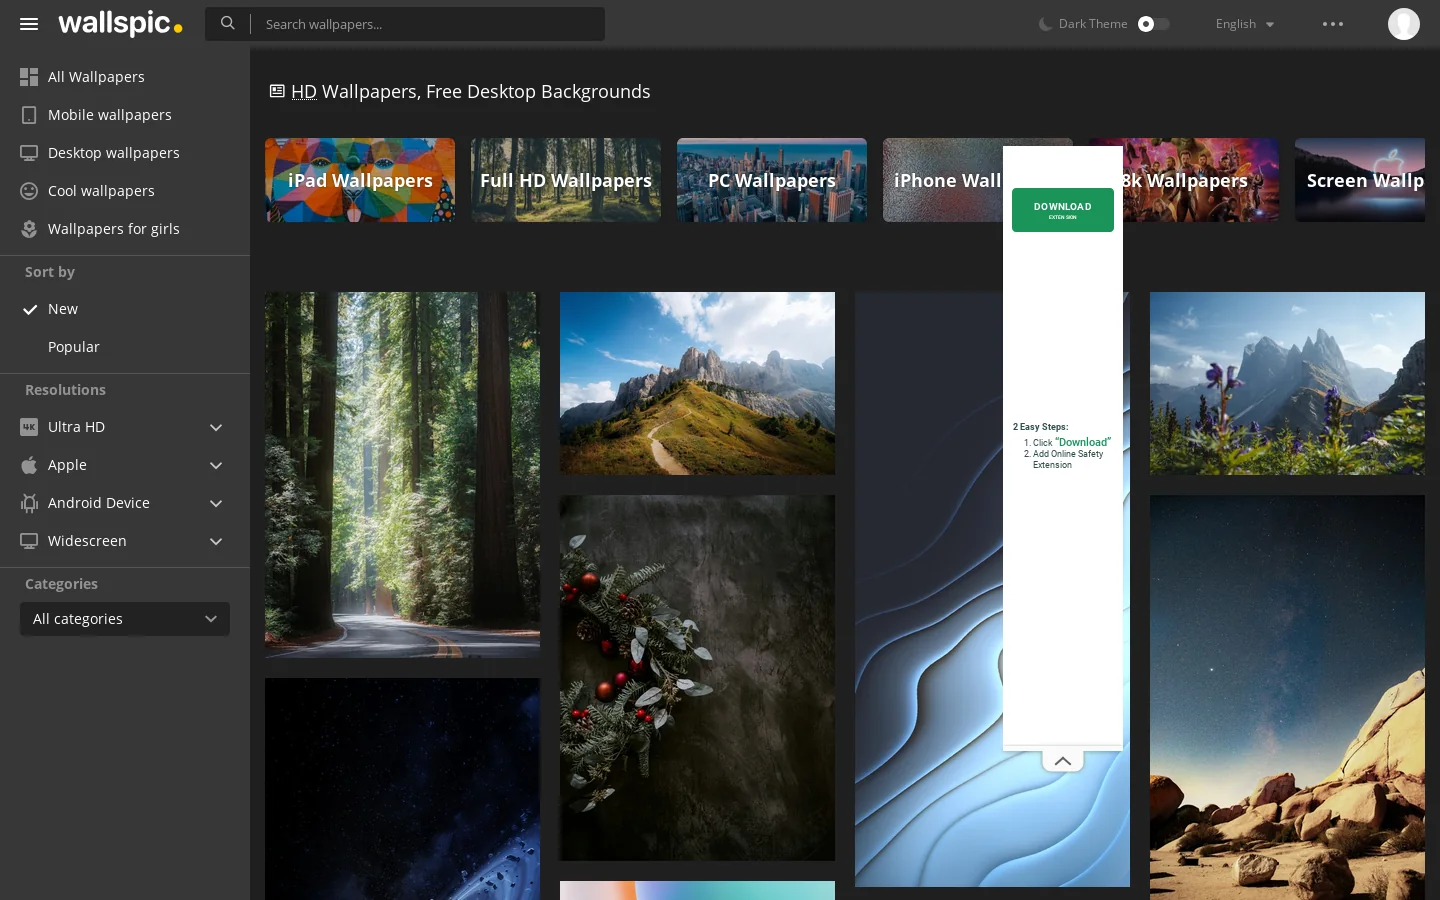Open the user profile avatar
Screen dimensions: 1440x900
tap(1404, 24)
